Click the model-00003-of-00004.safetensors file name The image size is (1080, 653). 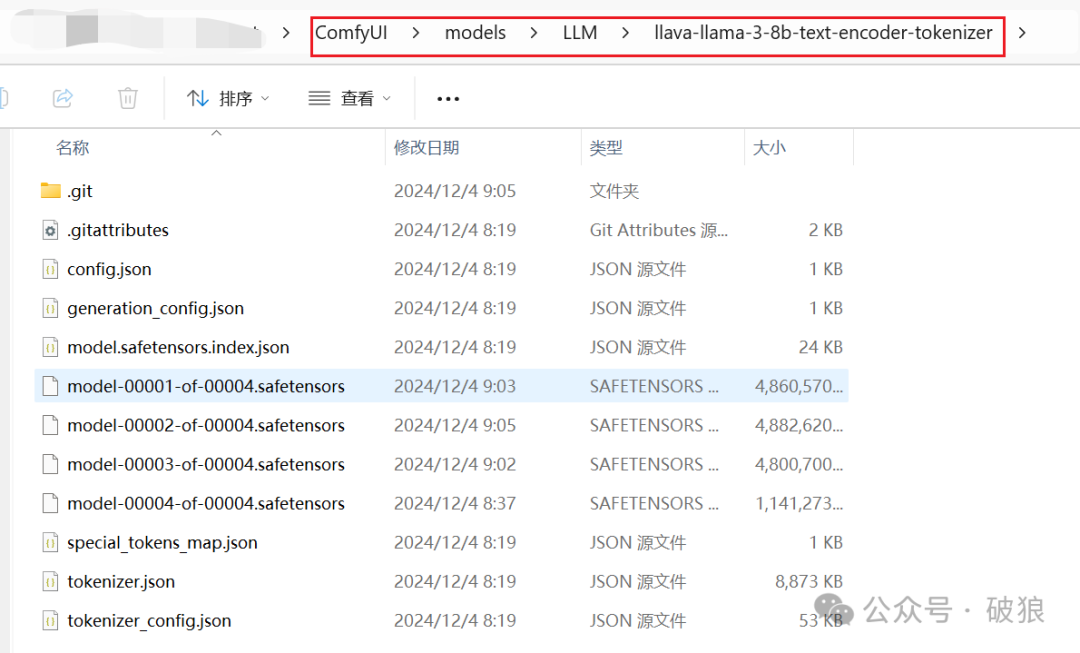click(206, 464)
